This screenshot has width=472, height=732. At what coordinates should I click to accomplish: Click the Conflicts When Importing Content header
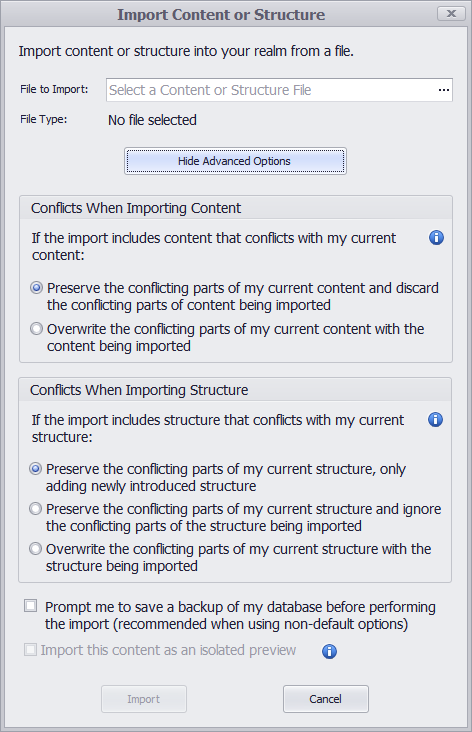[136, 208]
